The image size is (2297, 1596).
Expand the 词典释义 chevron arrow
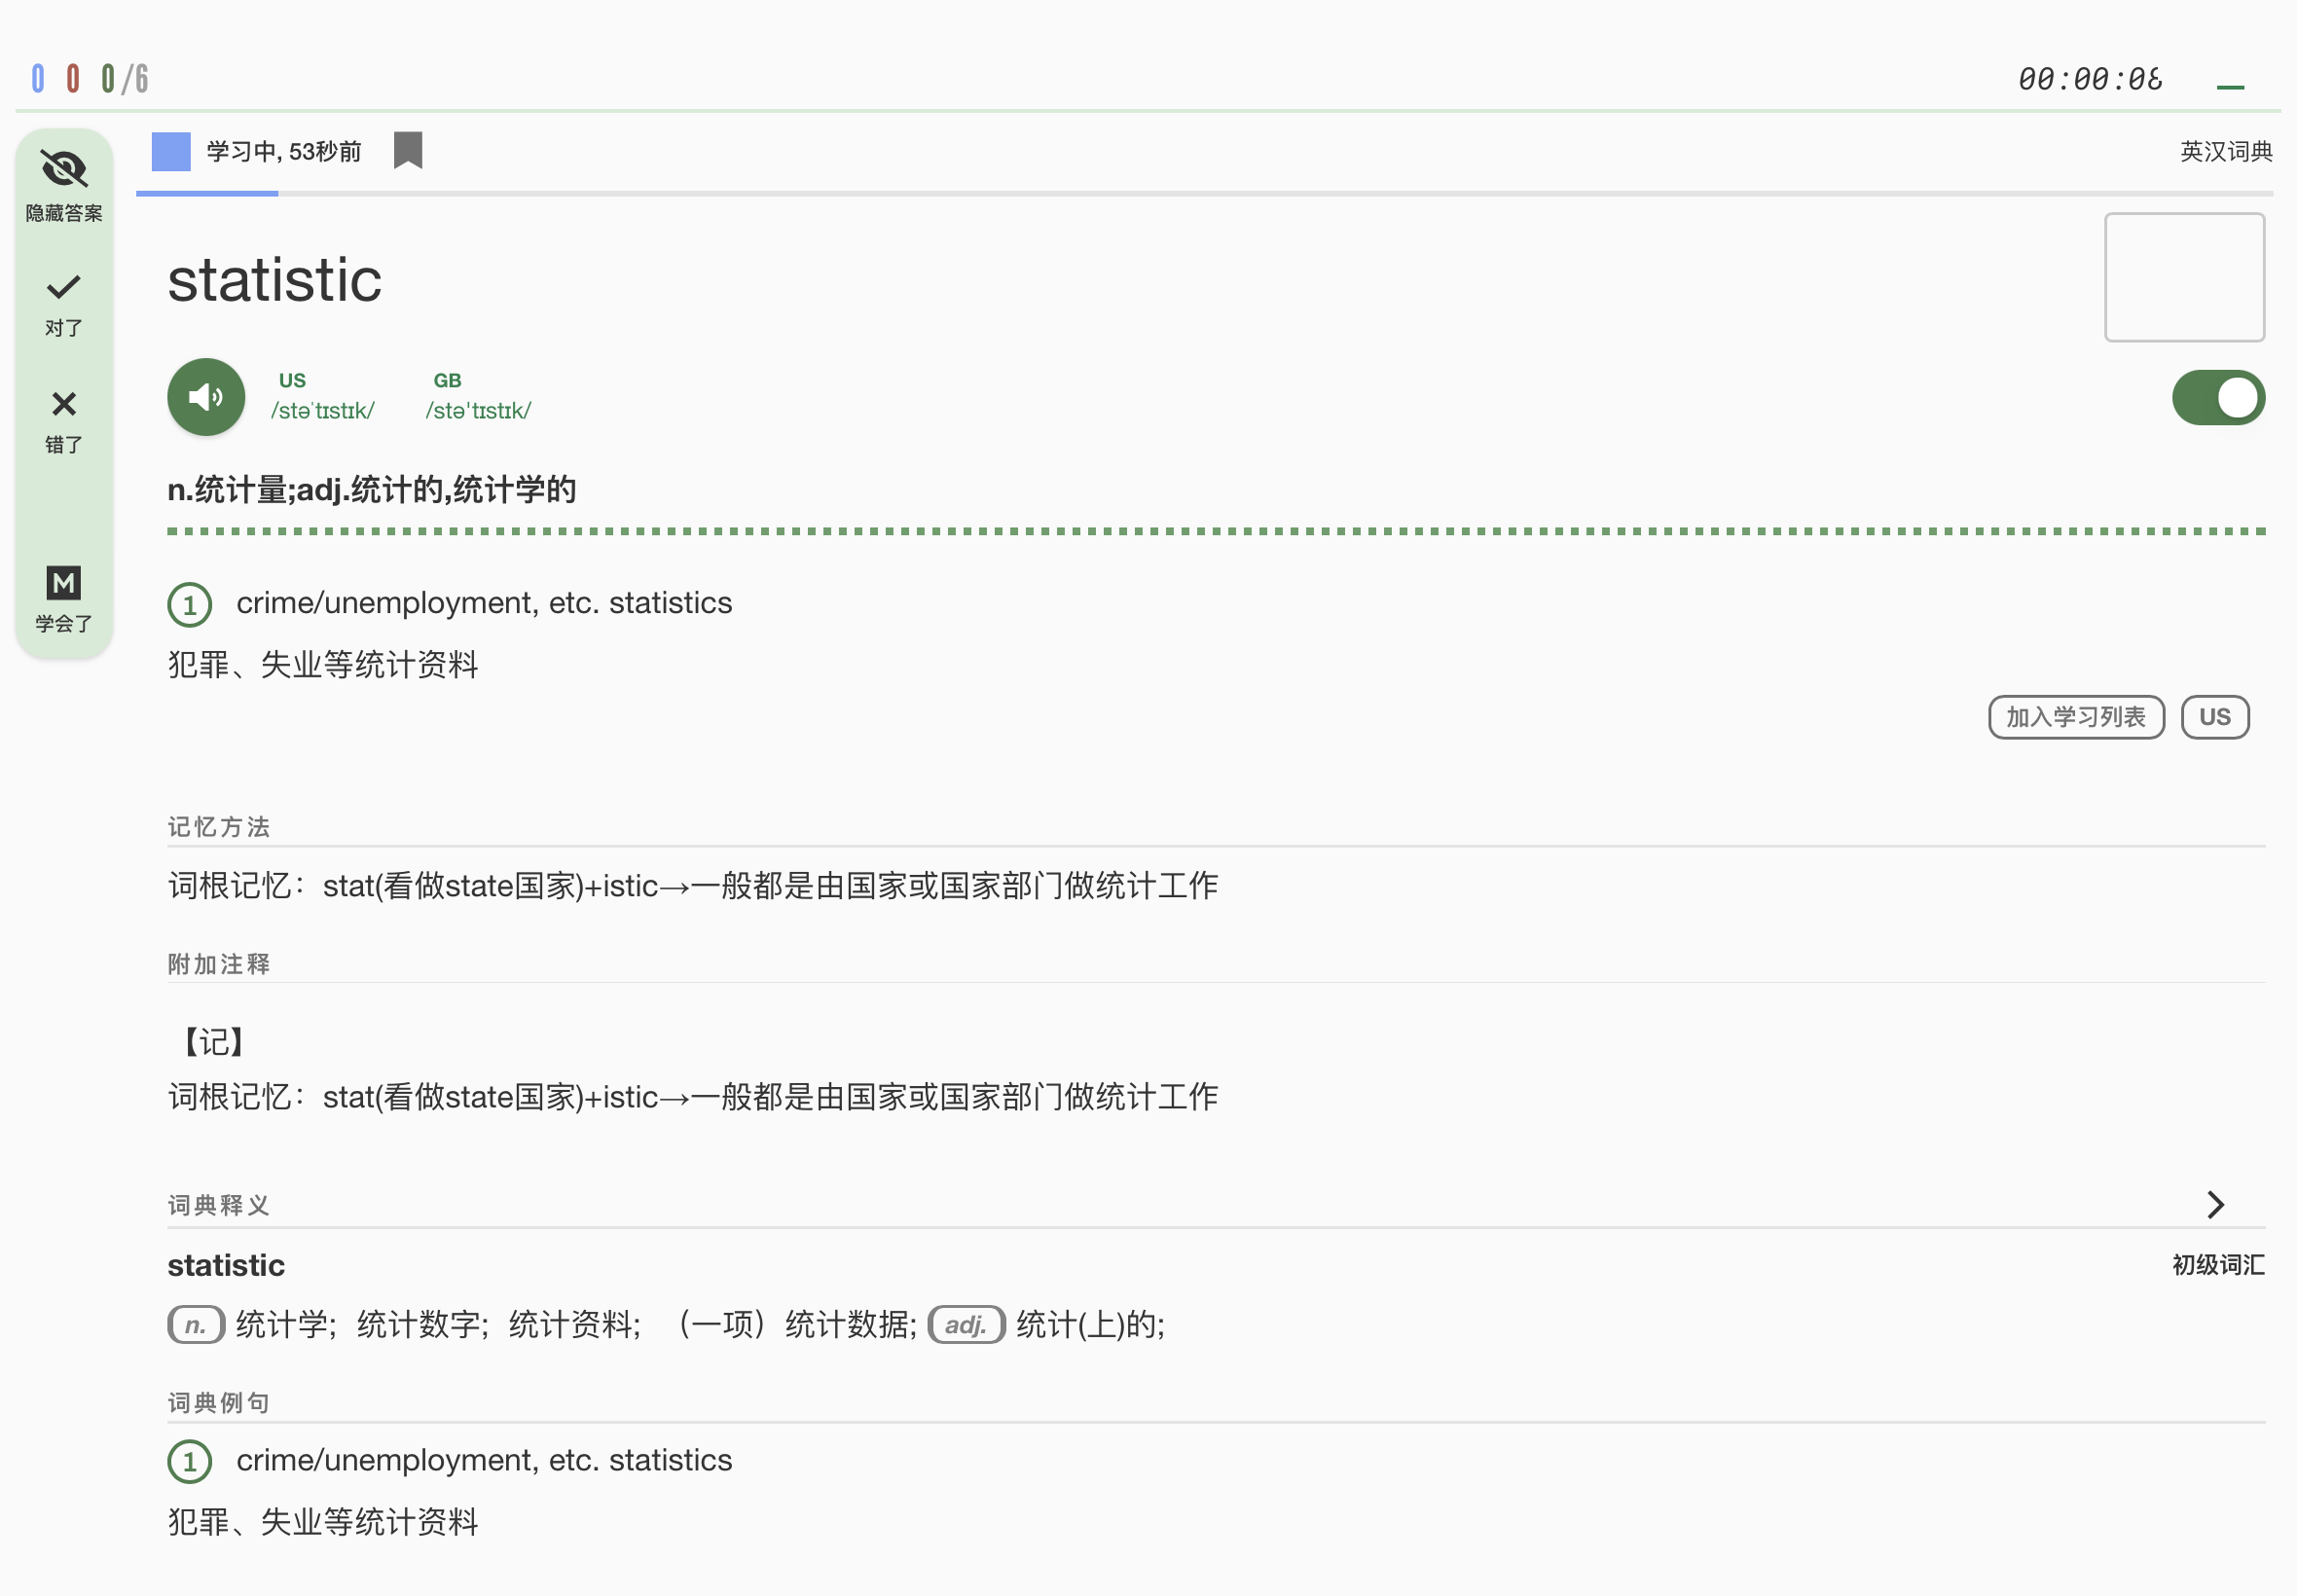(2215, 1204)
